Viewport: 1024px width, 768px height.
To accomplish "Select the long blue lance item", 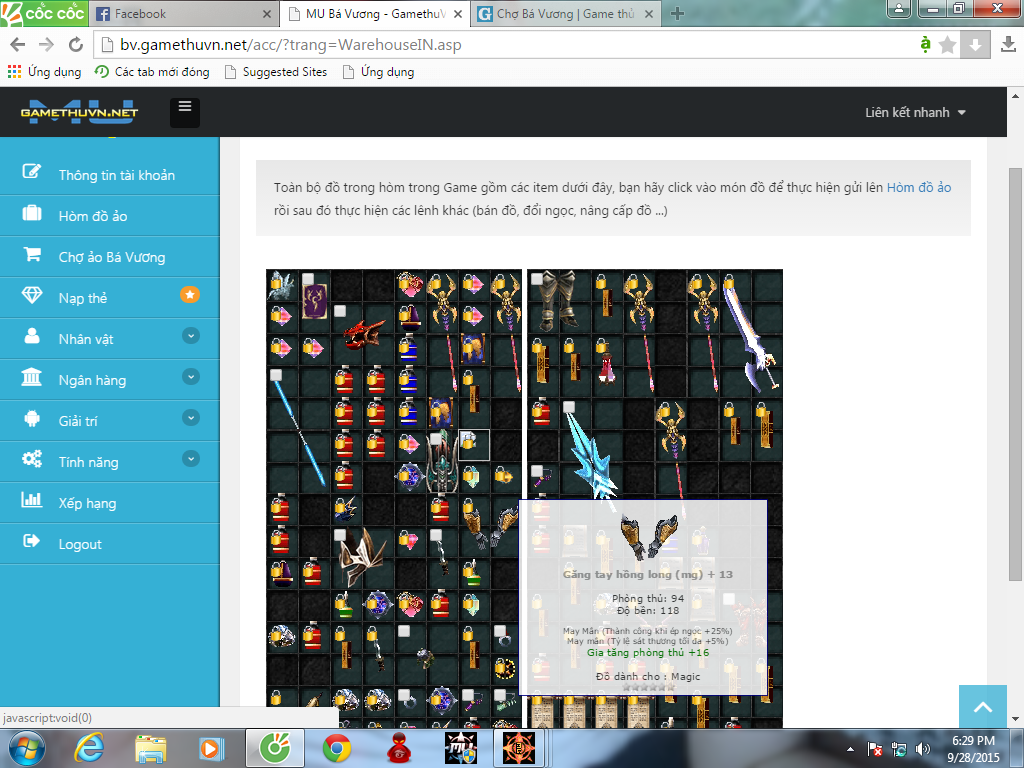I will [x=298, y=431].
